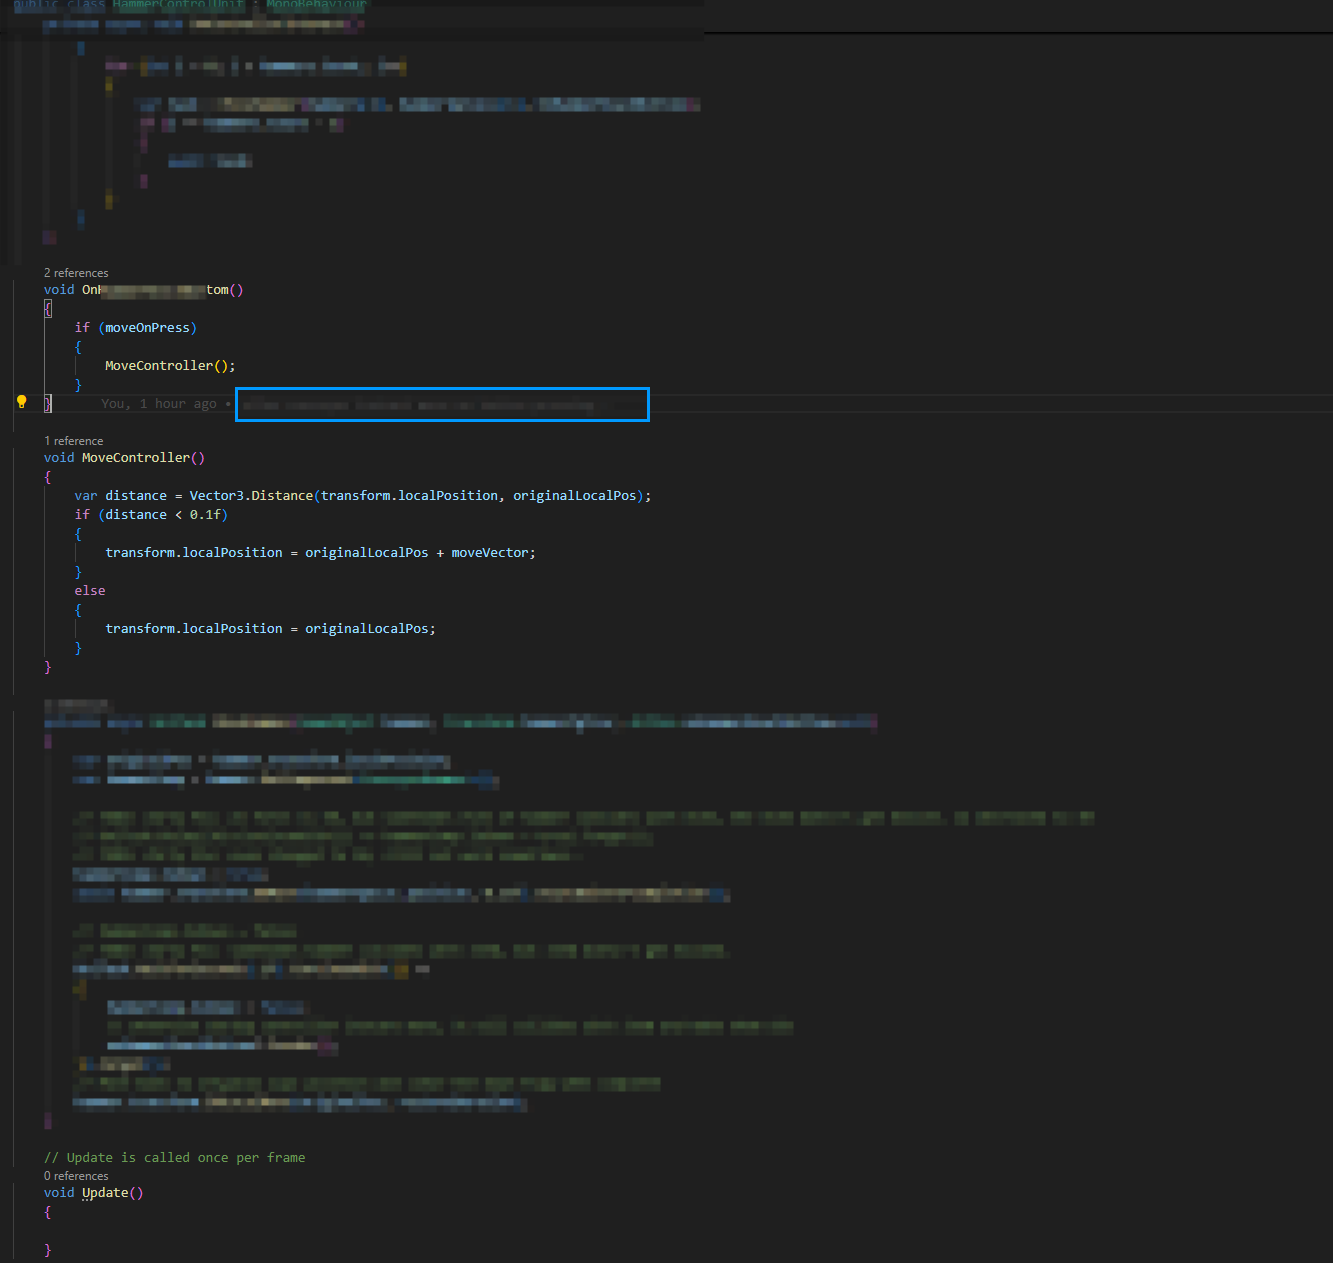
Task: Open the "2 references" CodeLens link
Action: coord(76,273)
